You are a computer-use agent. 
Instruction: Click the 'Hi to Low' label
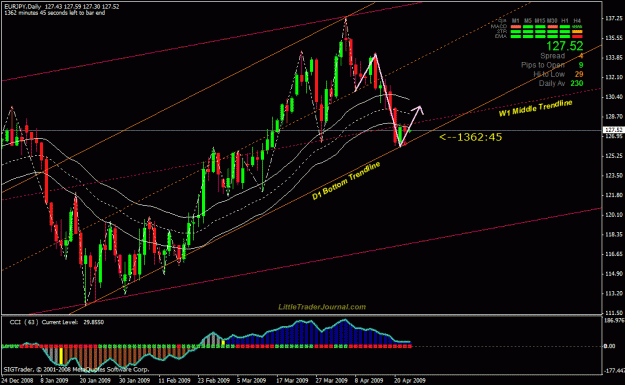(549, 74)
